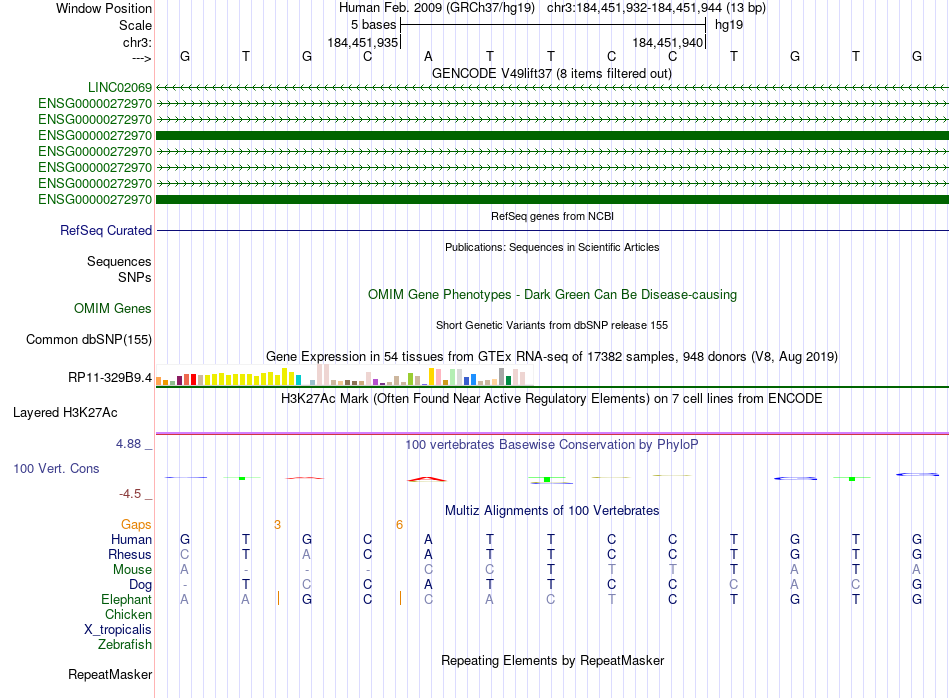The width and height of the screenshot is (950, 698).
Task: Select the RepeatMasker track label
Action: tap(110, 674)
